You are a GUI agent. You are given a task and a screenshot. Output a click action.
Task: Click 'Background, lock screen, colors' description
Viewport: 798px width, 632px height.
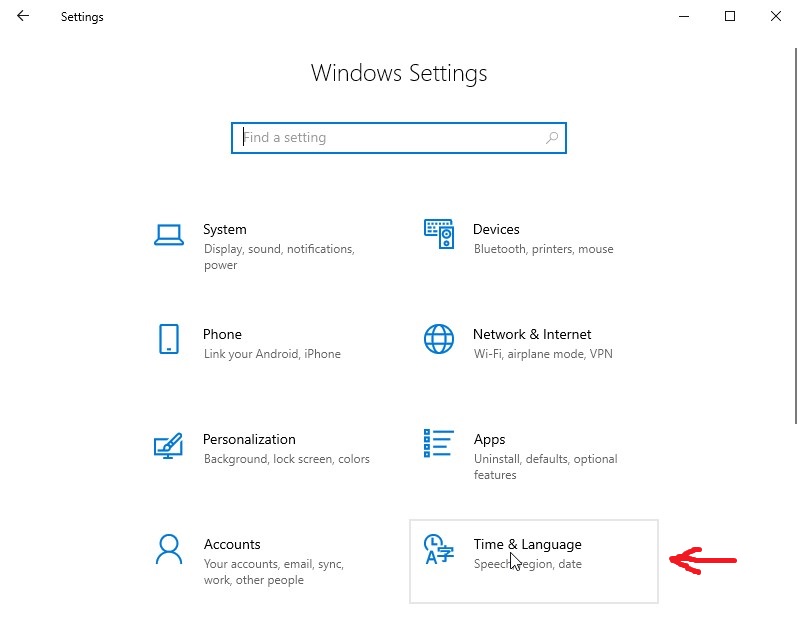point(287,459)
